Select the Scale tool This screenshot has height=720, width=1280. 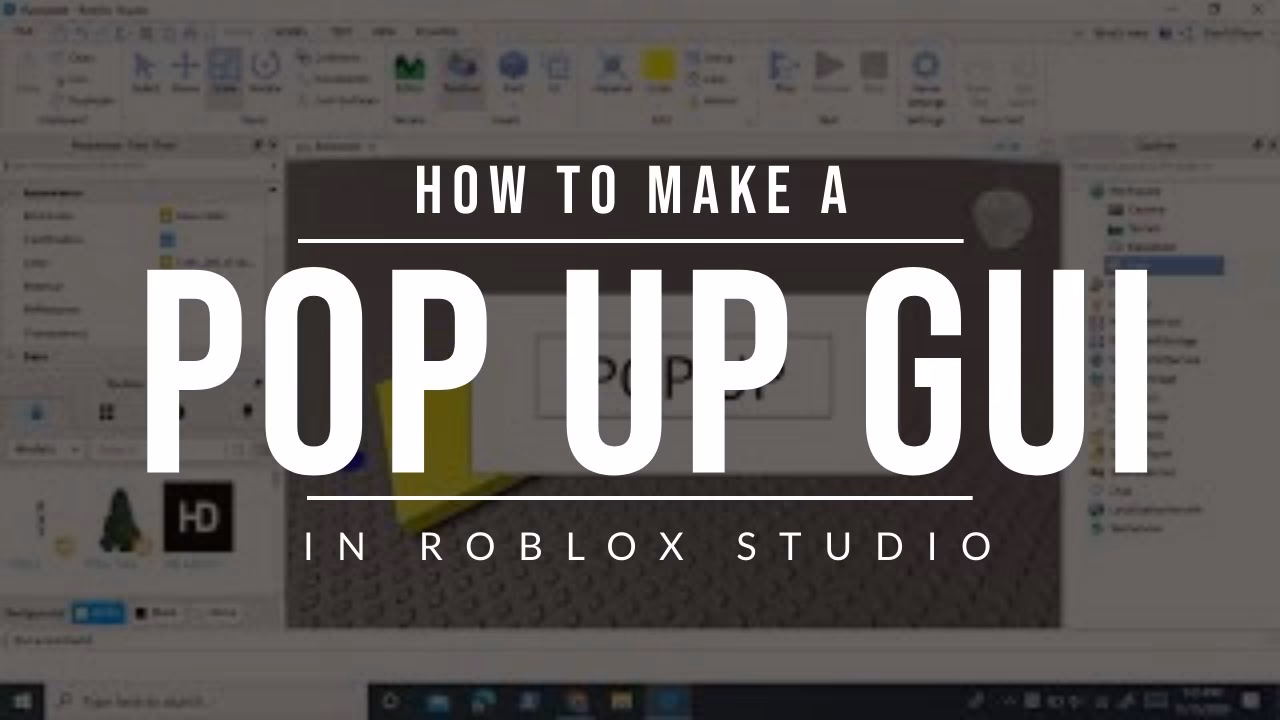pos(224,72)
